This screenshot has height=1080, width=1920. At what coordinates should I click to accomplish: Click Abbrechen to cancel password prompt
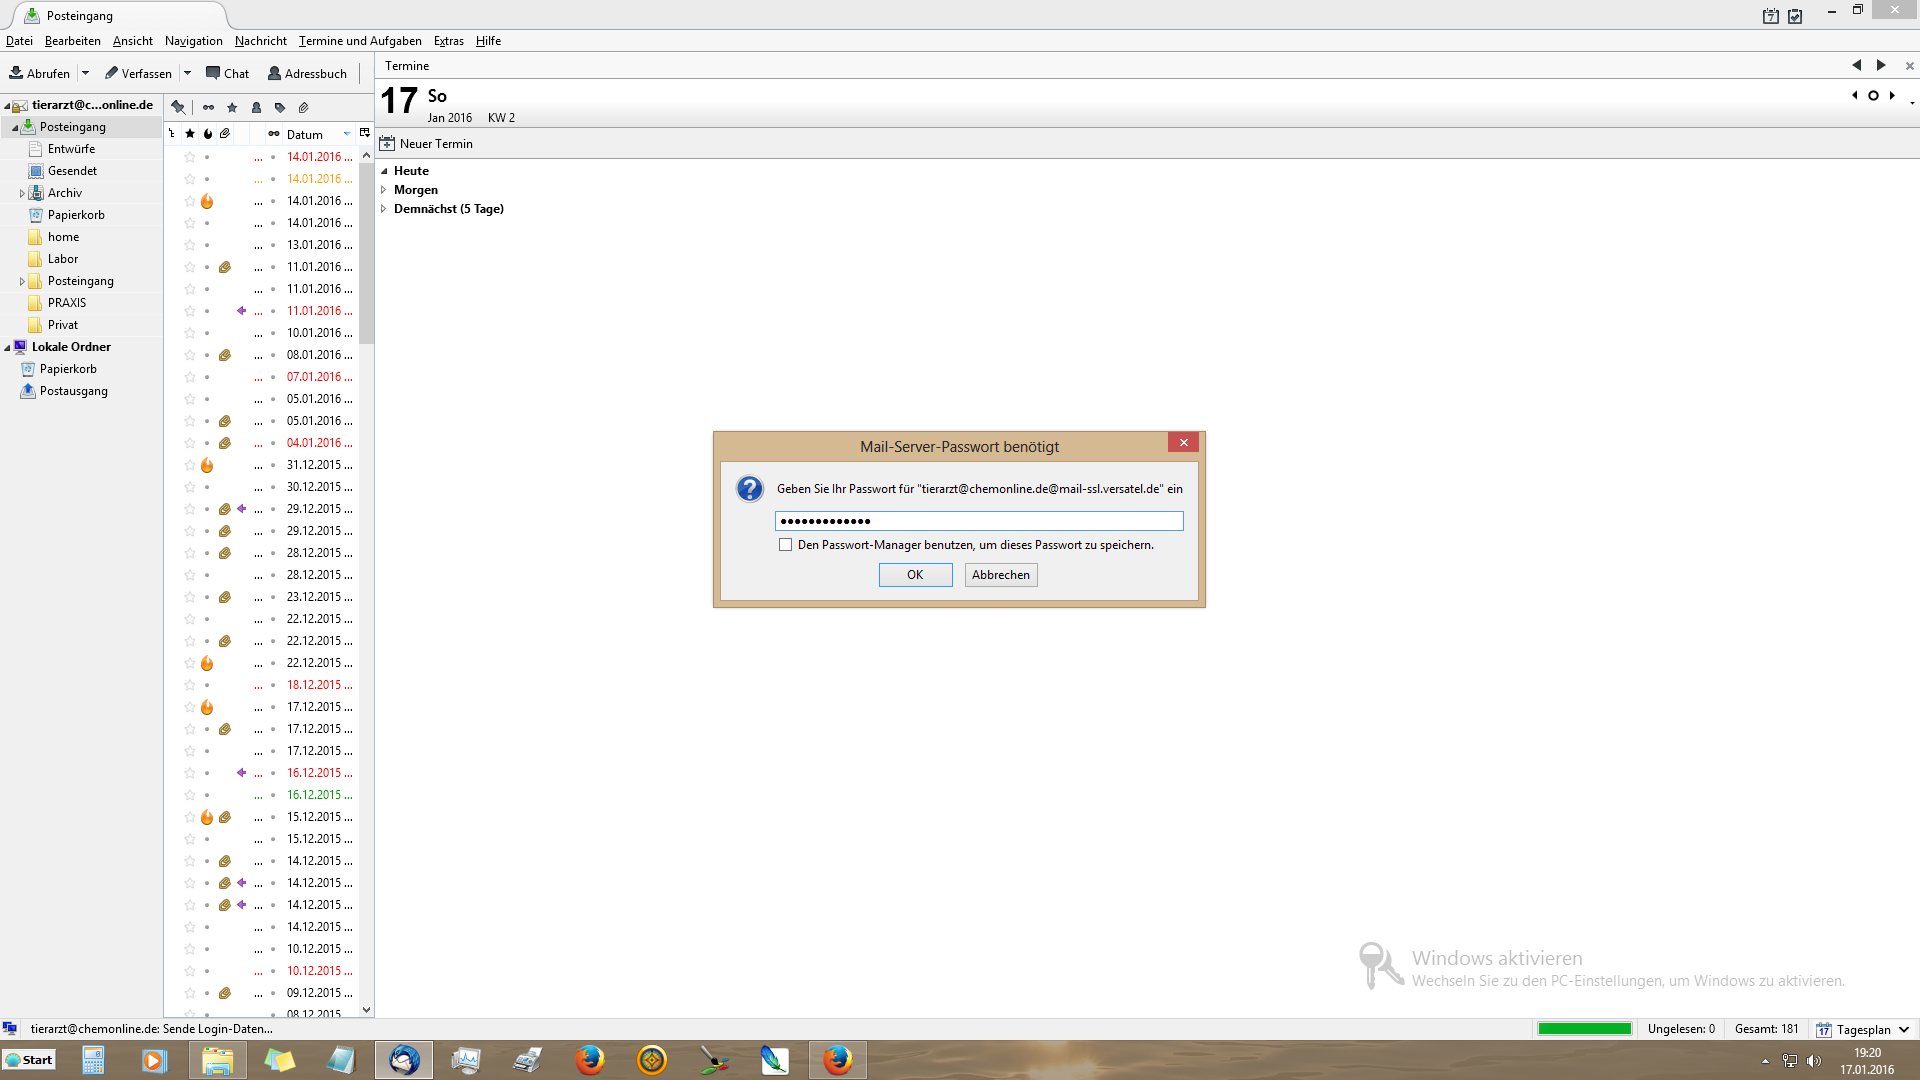pyautogui.click(x=1000, y=575)
